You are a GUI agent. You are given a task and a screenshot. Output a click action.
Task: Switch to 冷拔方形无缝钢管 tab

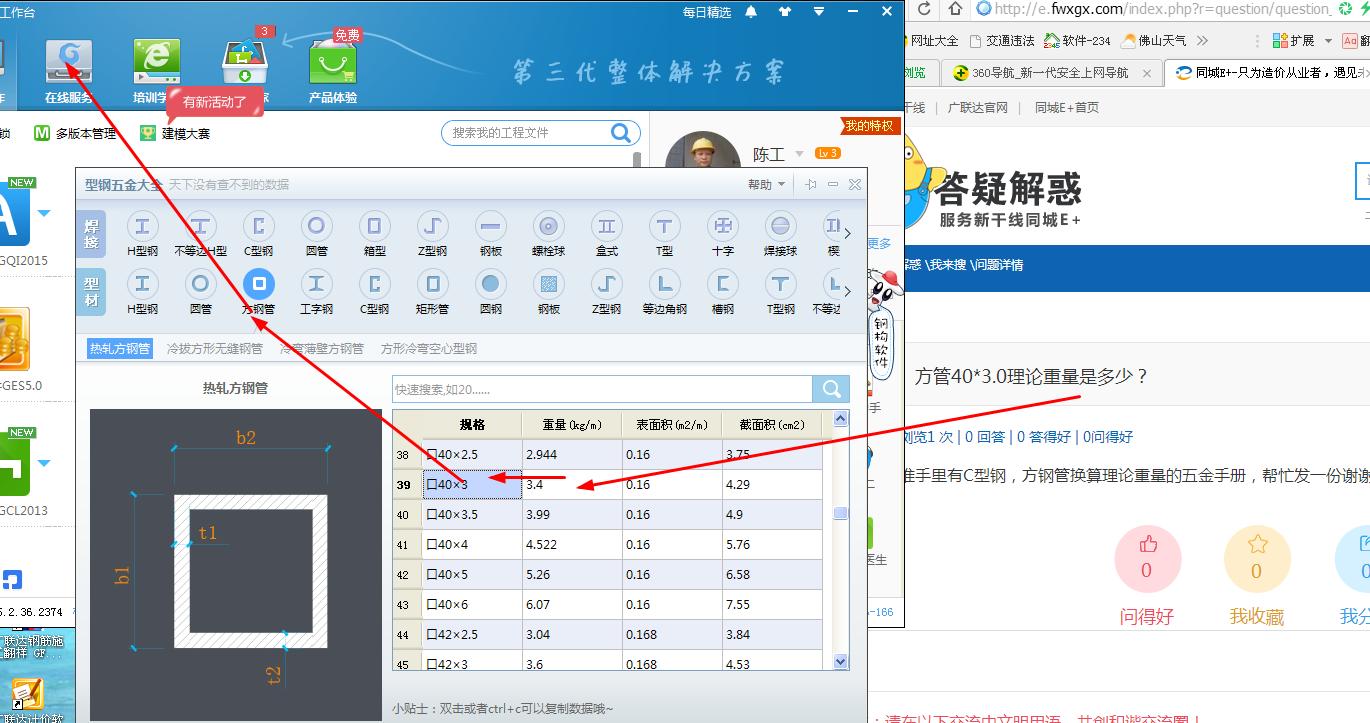tap(215, 349)
